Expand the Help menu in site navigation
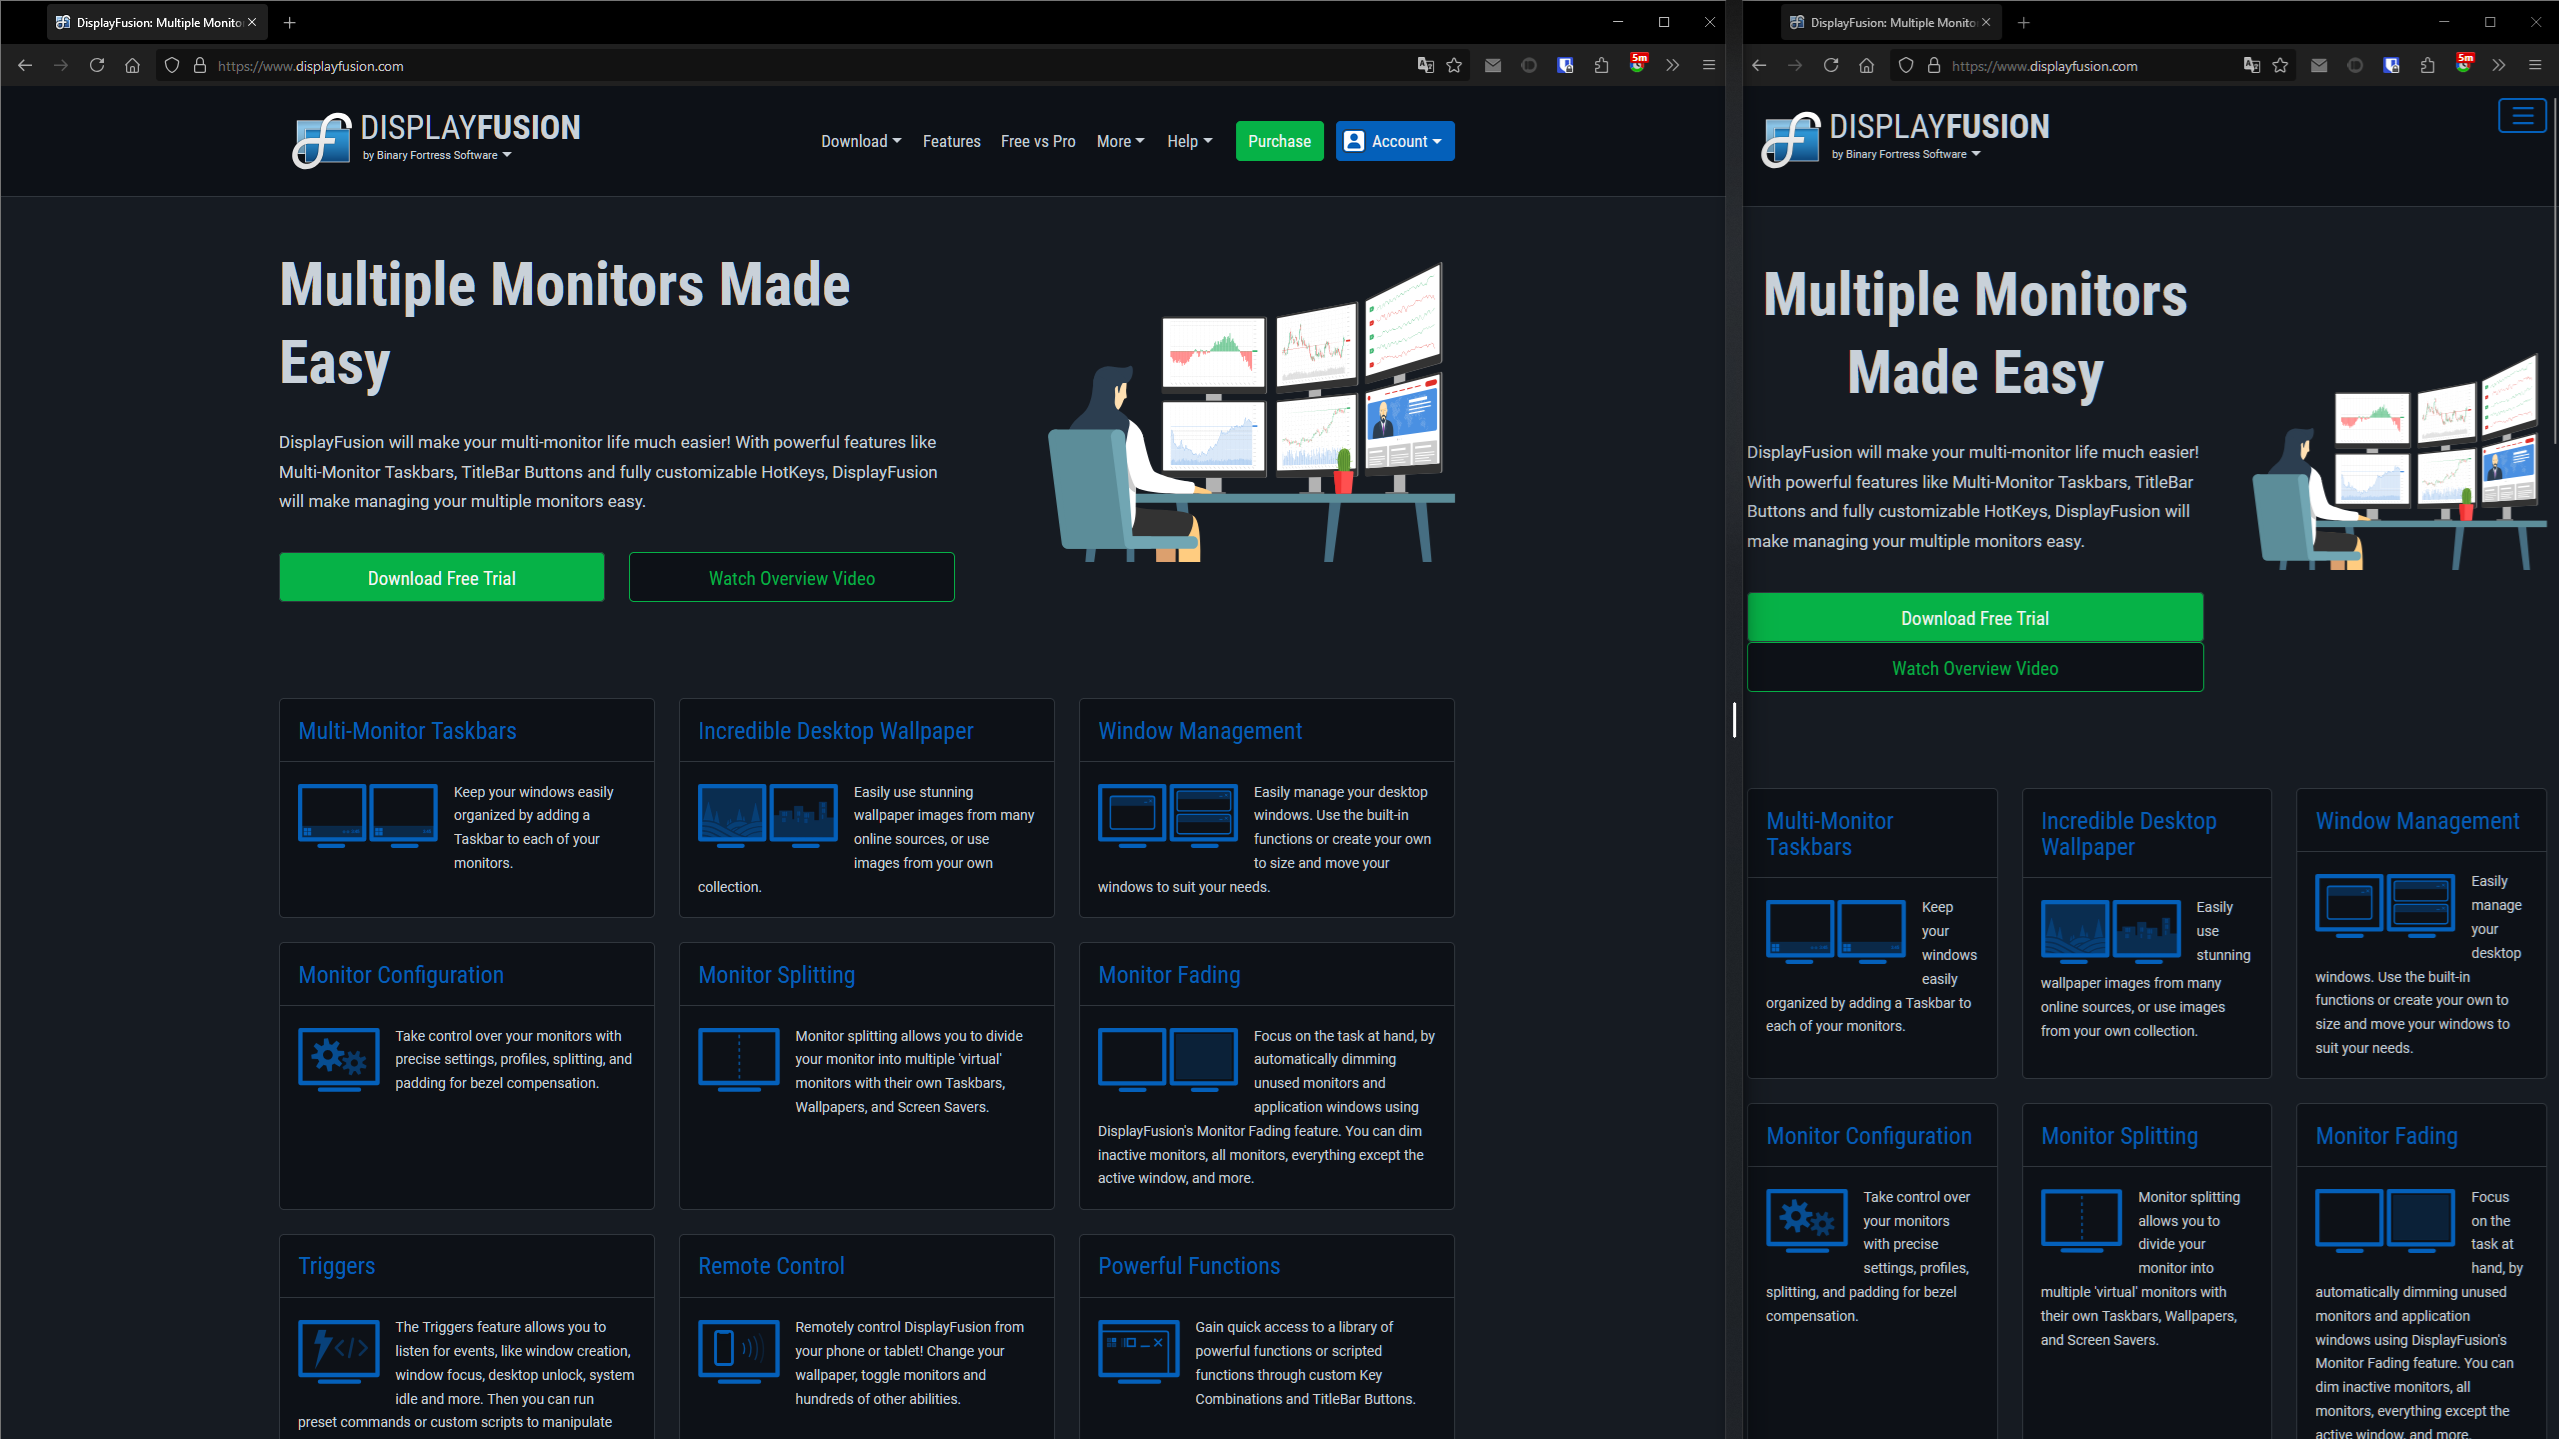 click(1189, 141)
